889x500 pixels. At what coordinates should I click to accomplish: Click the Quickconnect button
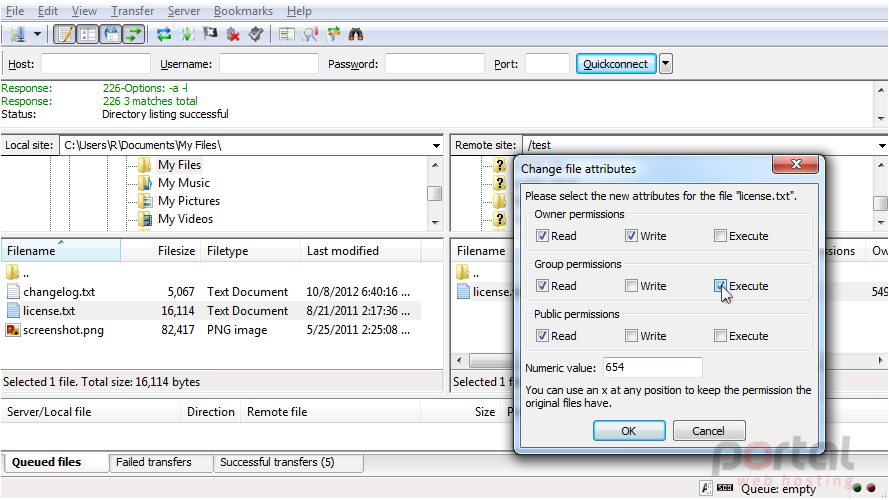[616, 63]
